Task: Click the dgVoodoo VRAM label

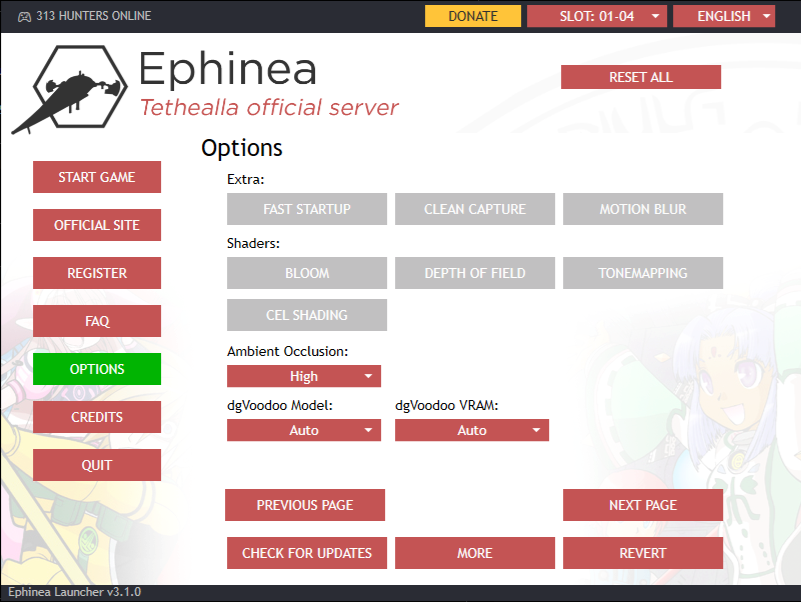Action: pos(446,406)
